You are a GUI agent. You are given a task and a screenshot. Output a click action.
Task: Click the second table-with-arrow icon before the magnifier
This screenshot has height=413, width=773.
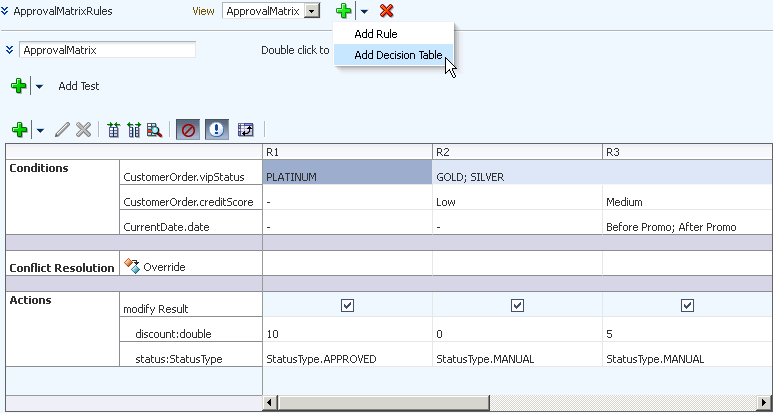coord(134,130)
